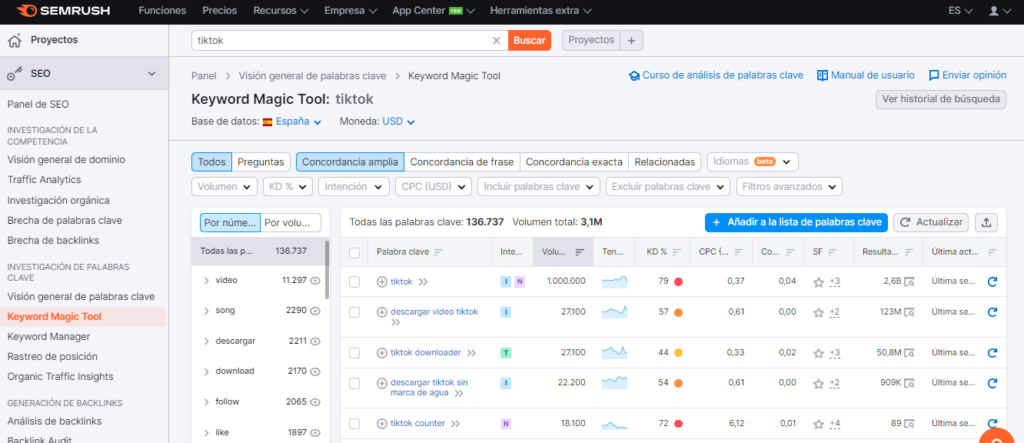
Task: Select Concordancia de frase tab
Action: coord(462,161)
